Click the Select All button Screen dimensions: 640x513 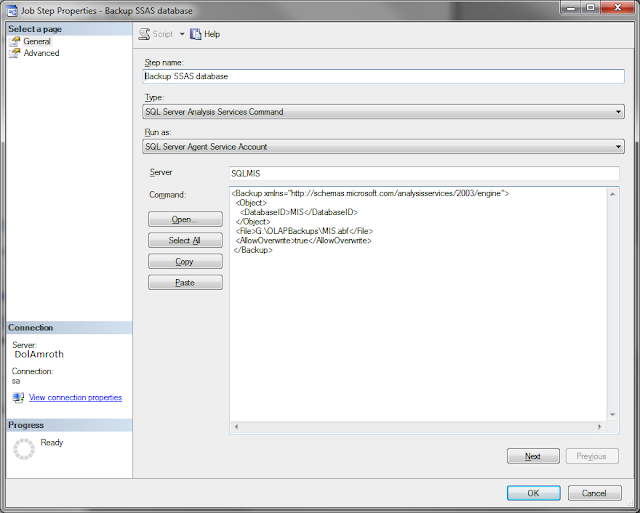tap(185, 240)
